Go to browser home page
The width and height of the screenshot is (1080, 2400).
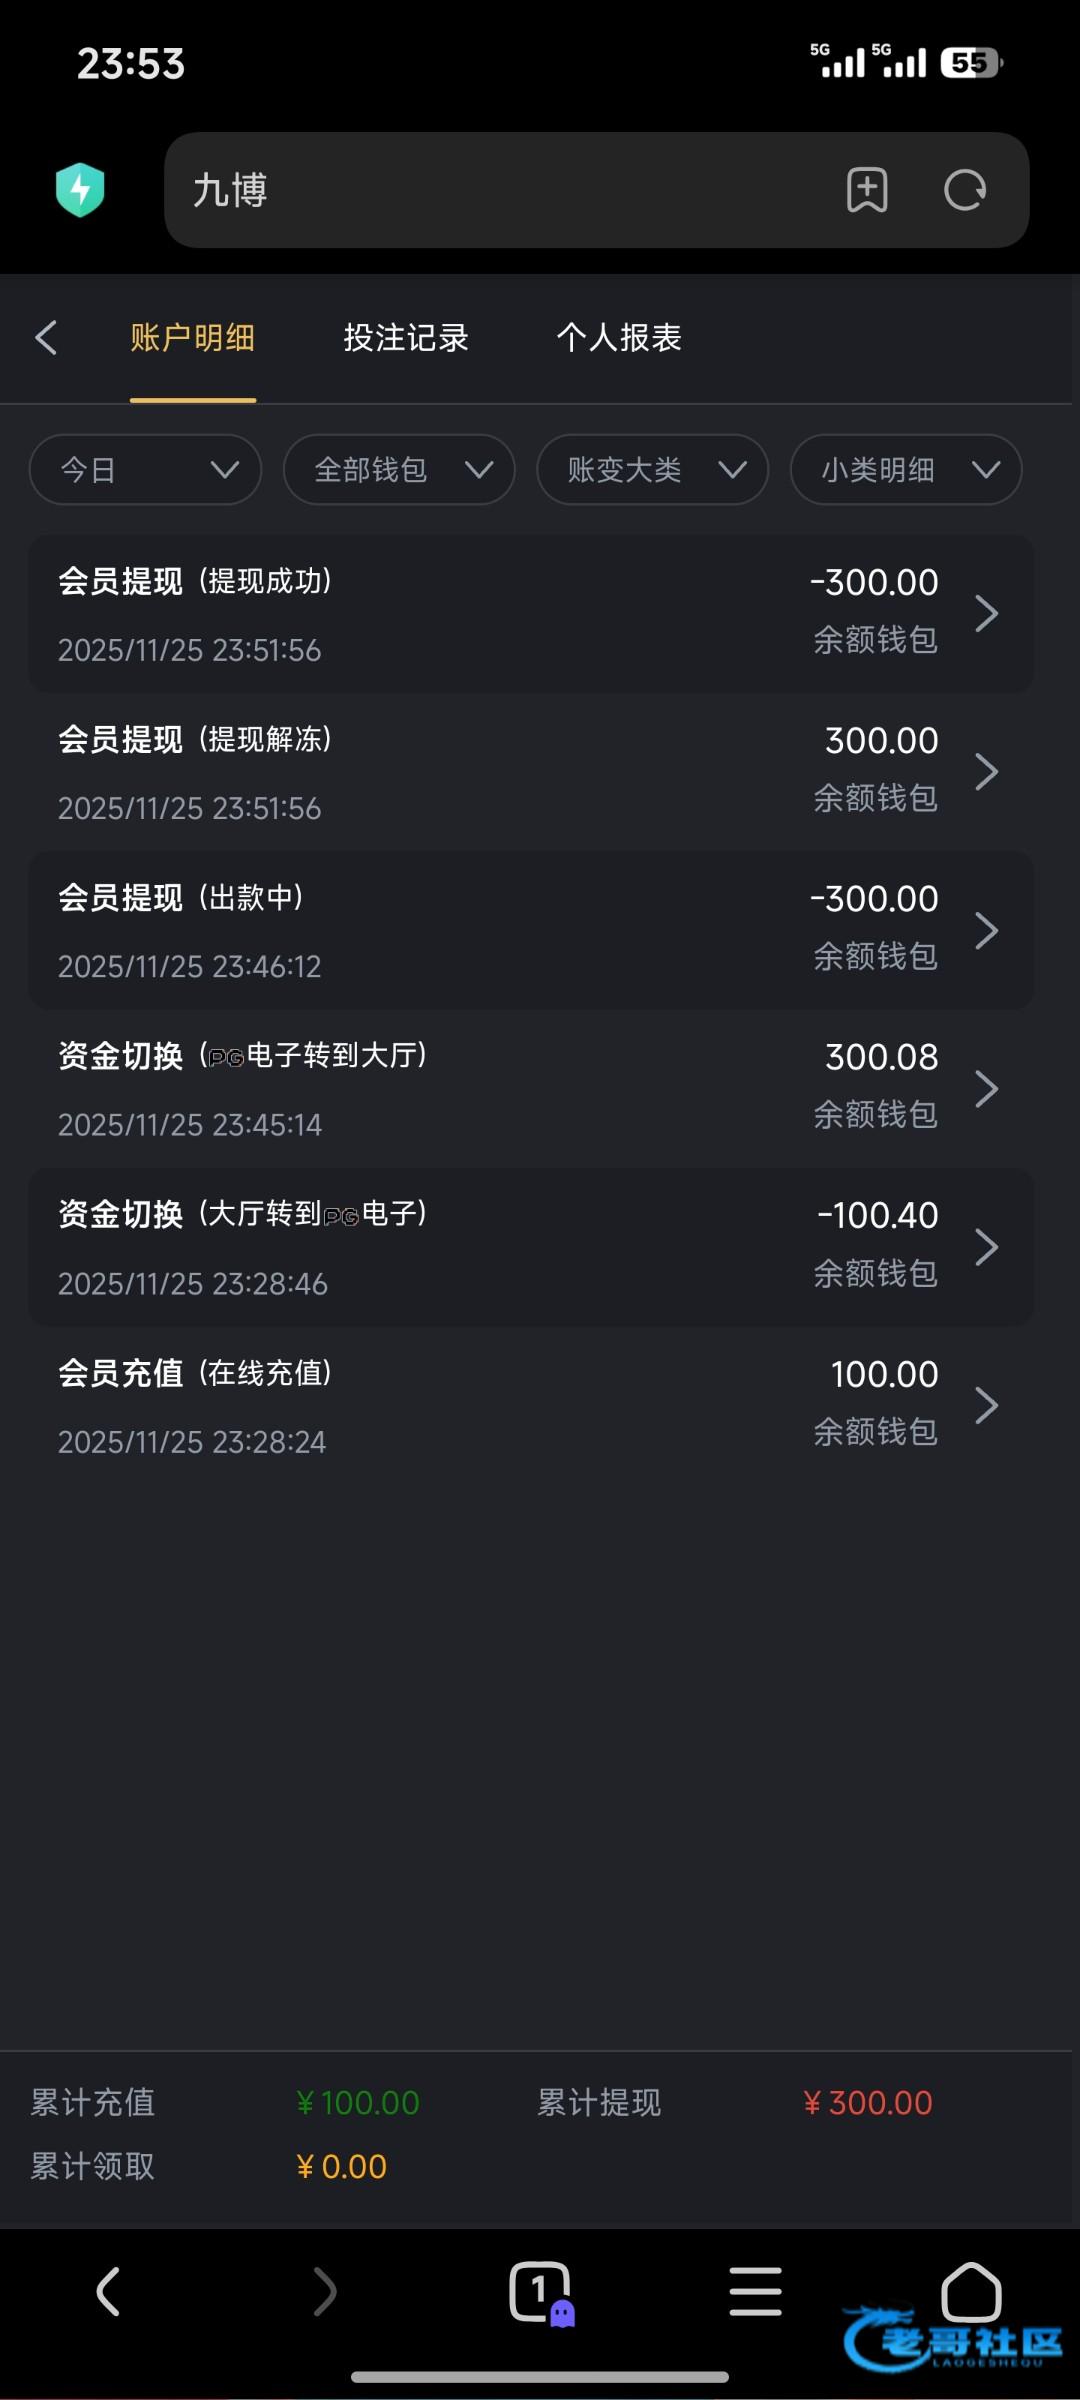971,2291
